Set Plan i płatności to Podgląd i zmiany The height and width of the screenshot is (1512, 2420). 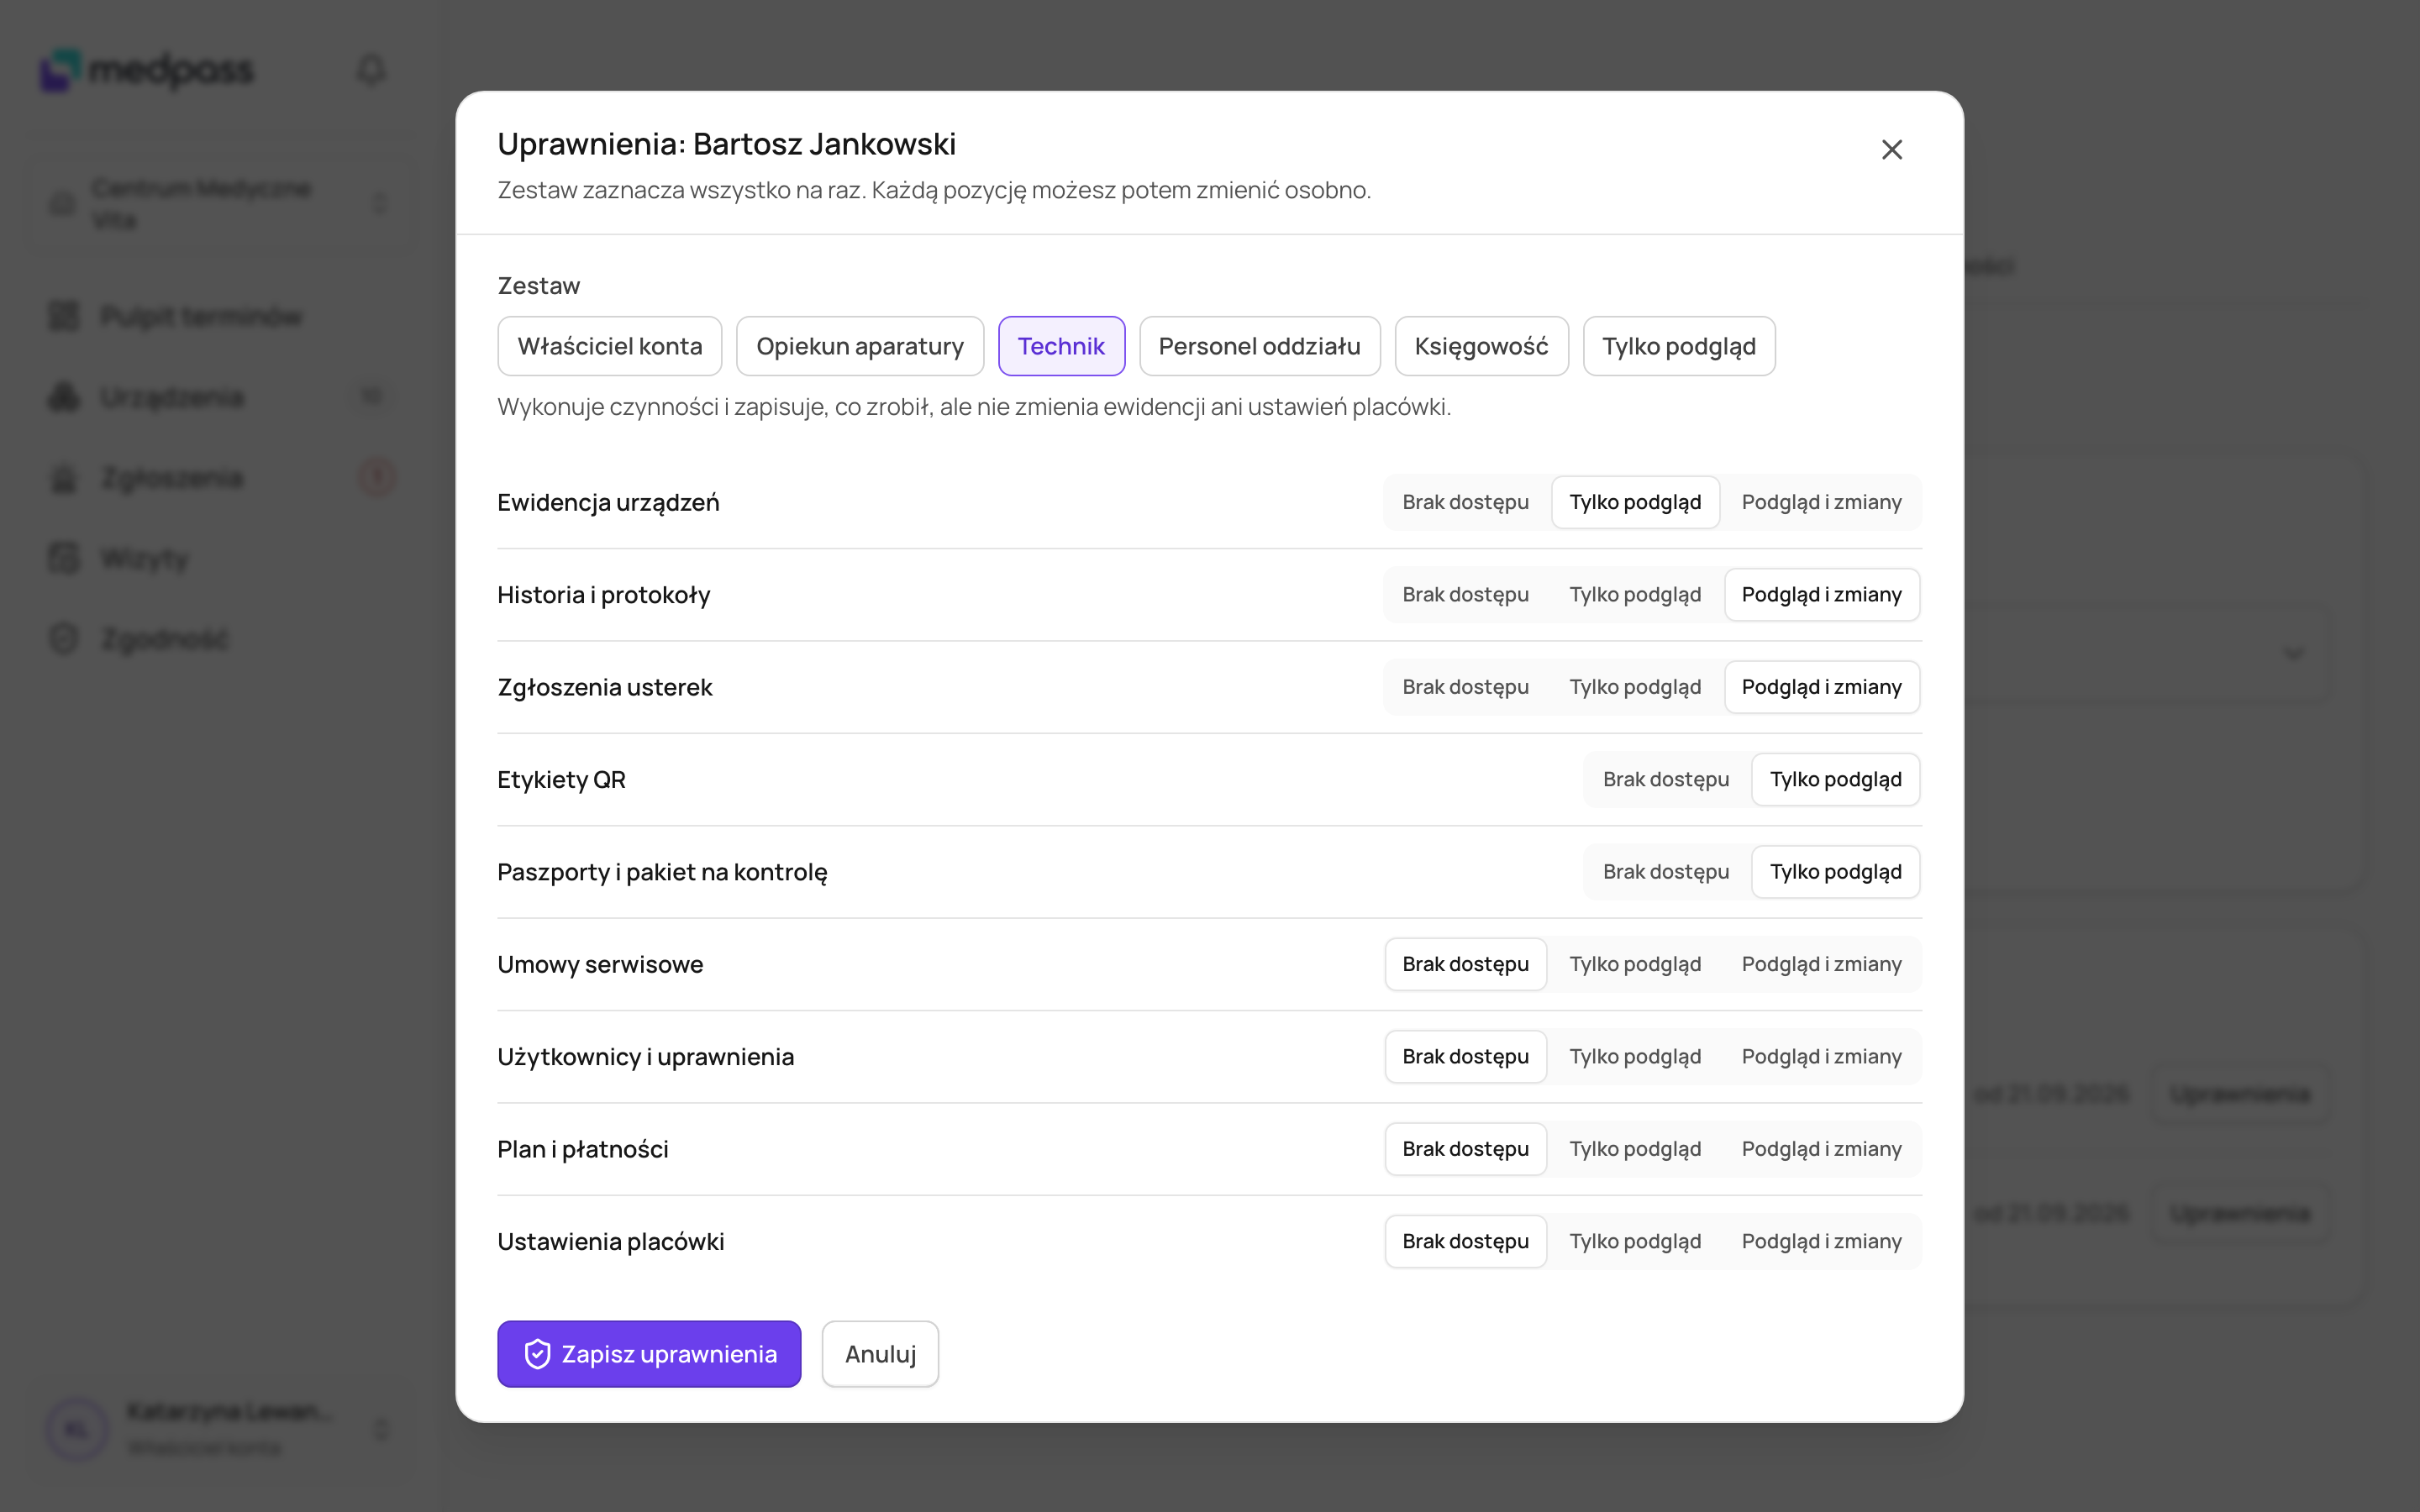click(1821, 1149)
